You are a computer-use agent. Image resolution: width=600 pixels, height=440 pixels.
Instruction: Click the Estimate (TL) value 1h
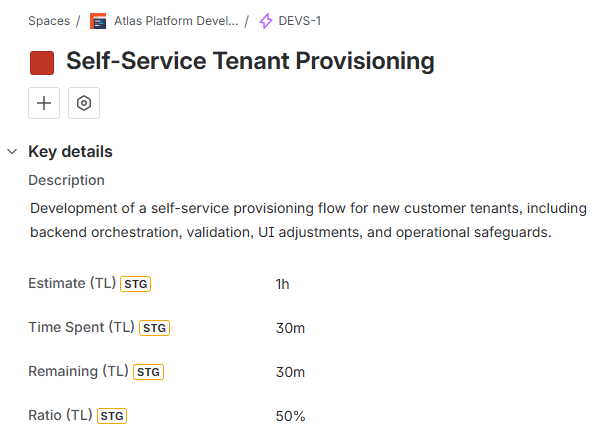(x=282, y=284)
